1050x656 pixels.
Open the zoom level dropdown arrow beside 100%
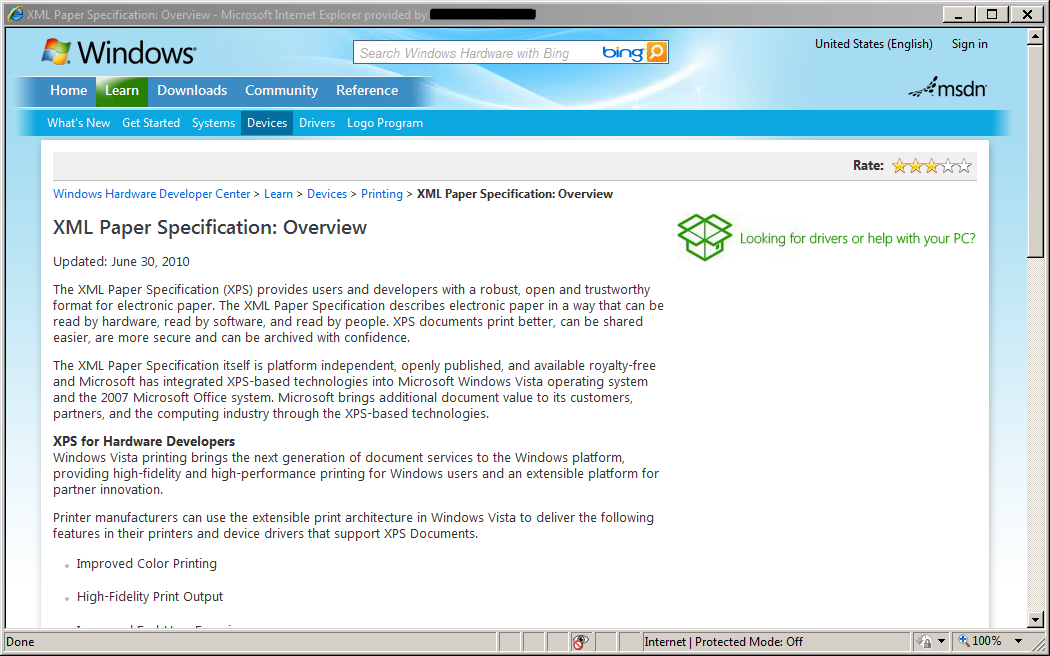(x=1019, y=641)
